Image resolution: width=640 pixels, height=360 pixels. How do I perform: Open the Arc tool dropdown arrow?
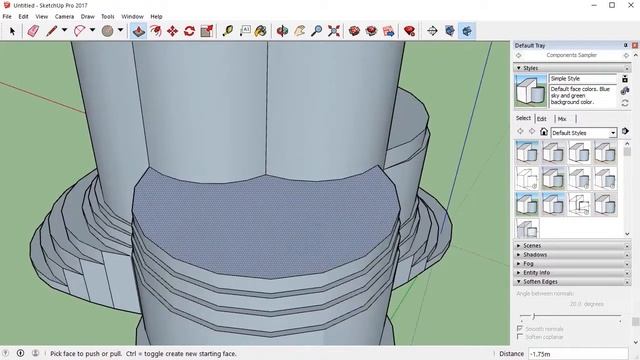(x=92, y=30)
